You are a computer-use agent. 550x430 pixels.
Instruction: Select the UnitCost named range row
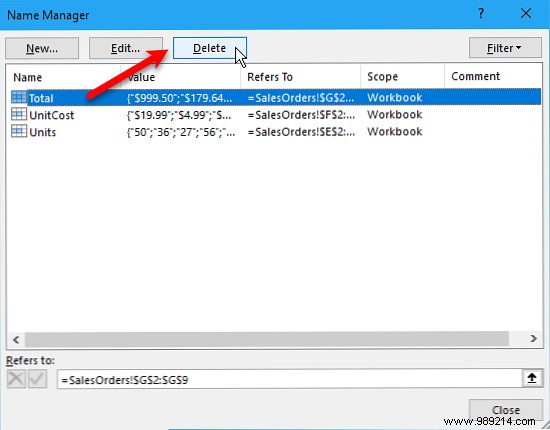275,114
